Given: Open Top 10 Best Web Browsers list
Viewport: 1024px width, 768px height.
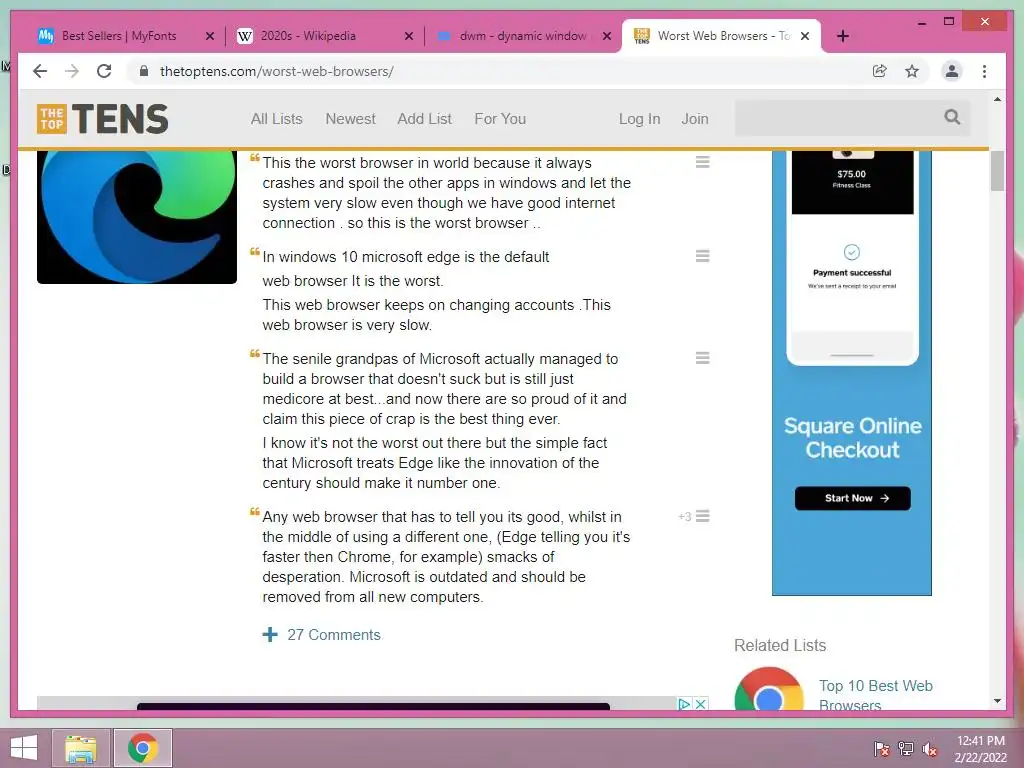Looking at the screenshot, I should [876, 695].
